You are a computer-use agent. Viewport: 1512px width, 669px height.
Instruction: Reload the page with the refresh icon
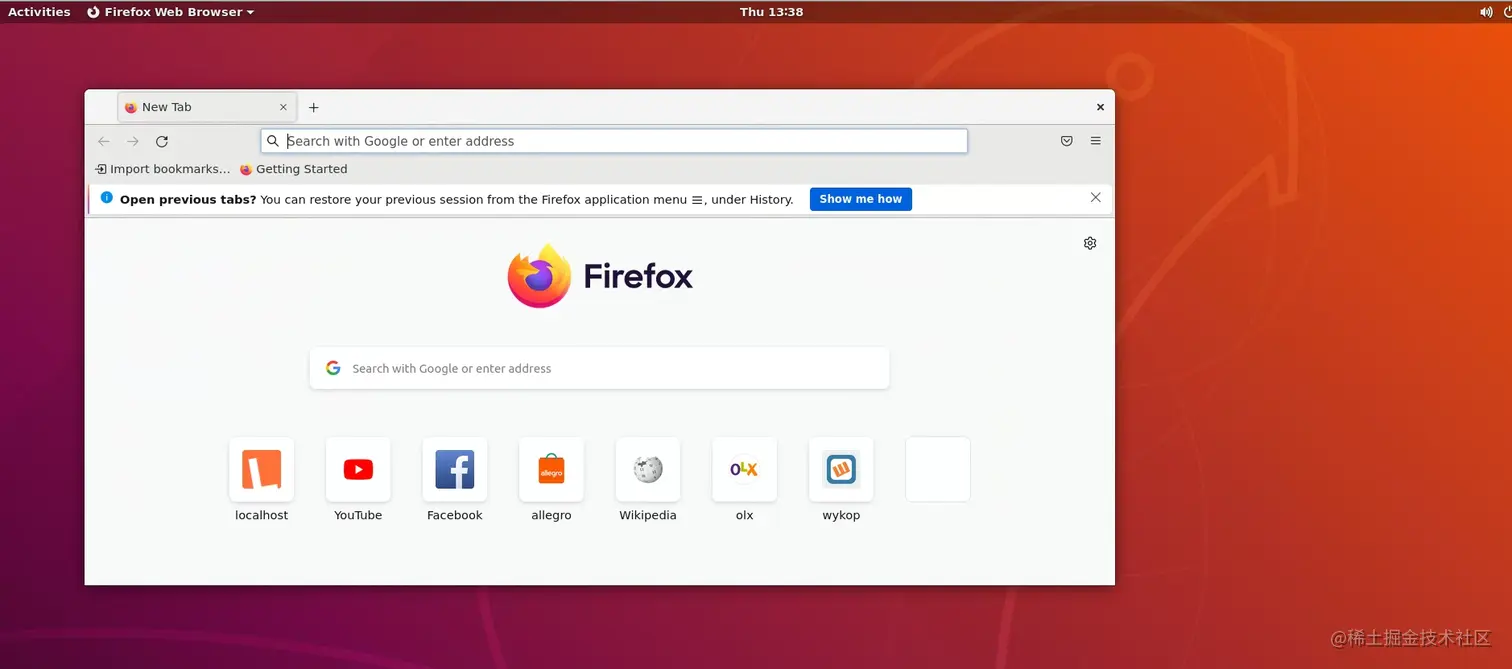[x=162, y=141]
